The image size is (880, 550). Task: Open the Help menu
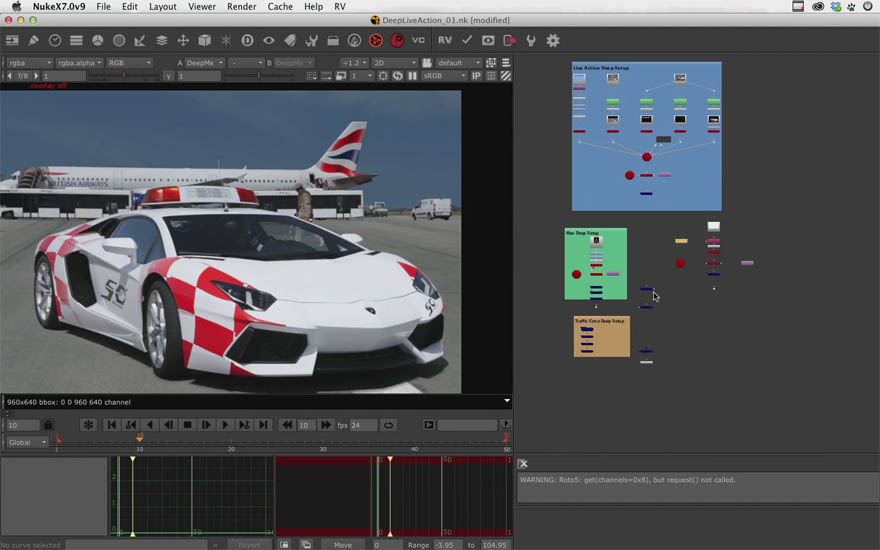tap(313, 7)
